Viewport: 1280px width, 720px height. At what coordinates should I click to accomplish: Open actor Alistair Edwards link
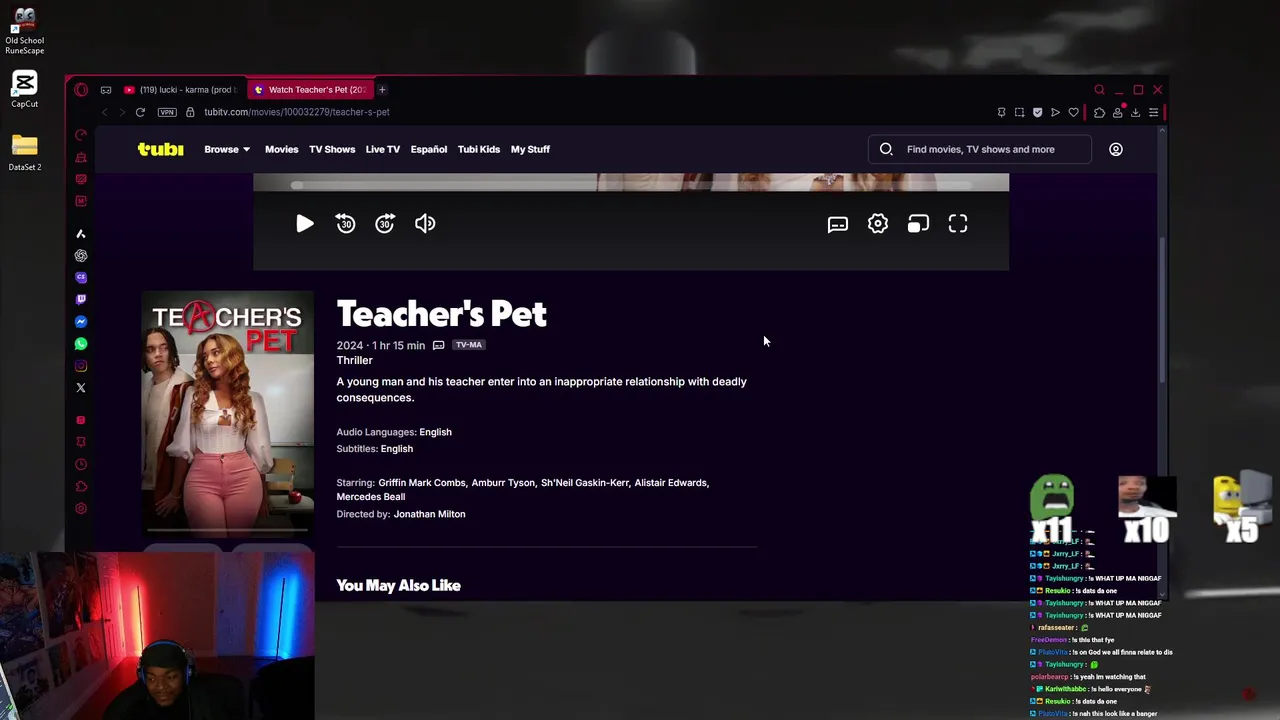(x=671, y=482)
